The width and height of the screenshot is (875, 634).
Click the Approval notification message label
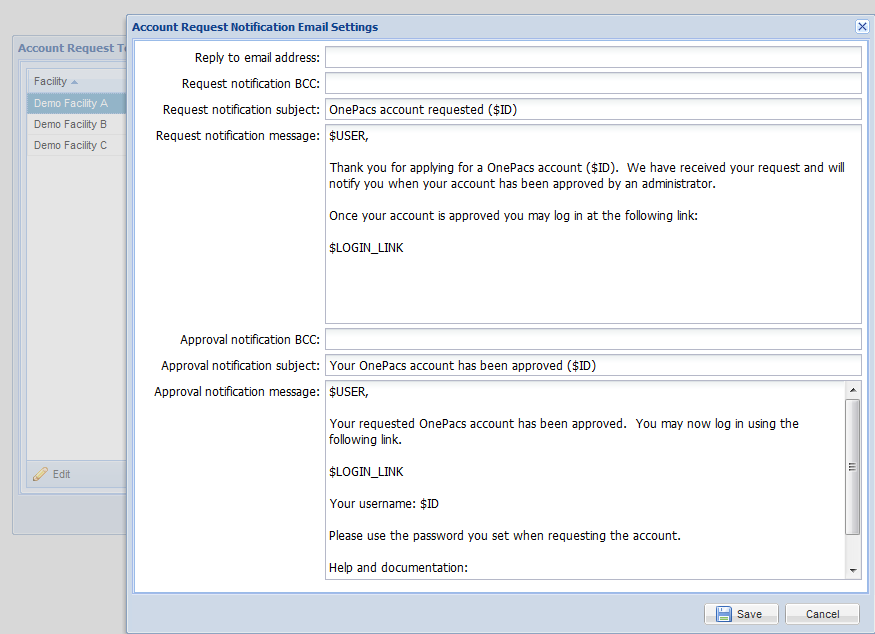[x=237, y=392]
